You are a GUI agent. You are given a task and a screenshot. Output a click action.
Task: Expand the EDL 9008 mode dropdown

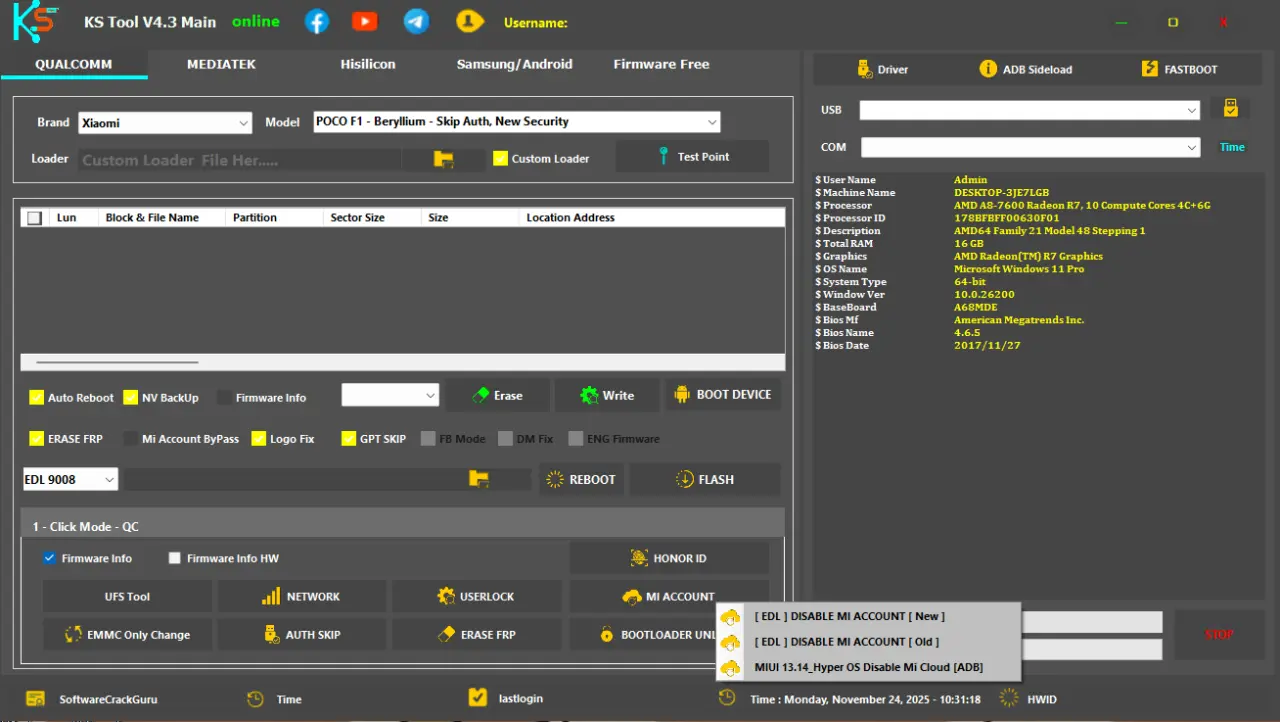(x=70, y=479)
